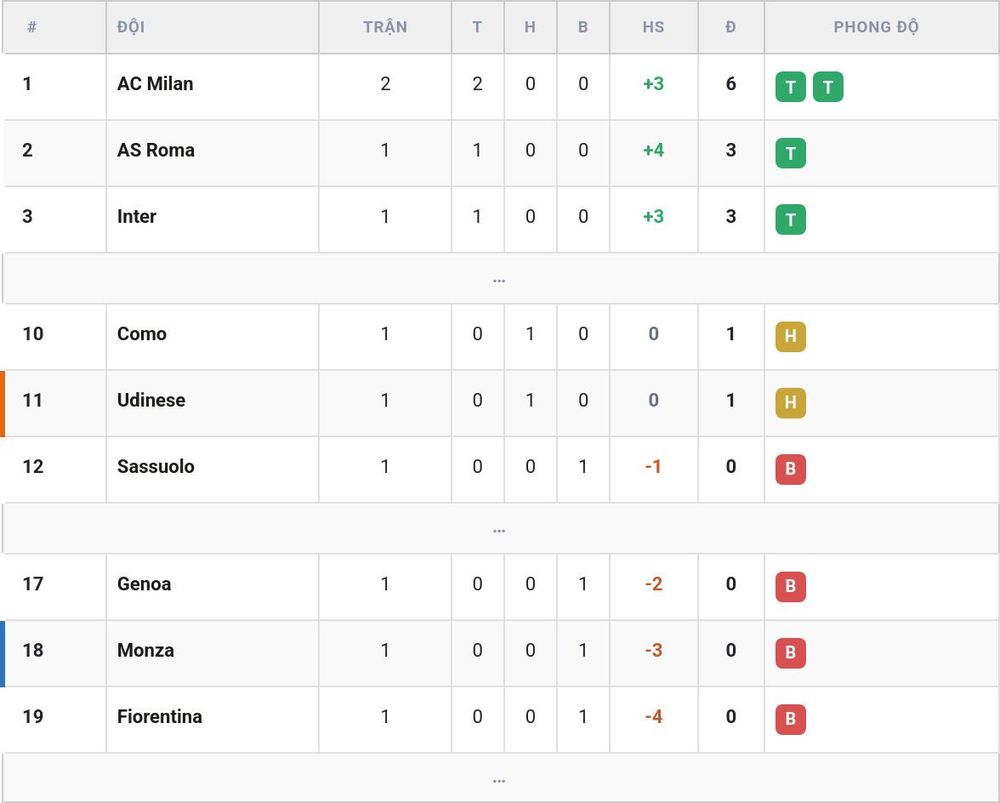The image size is (1000, 803).
Task: Click Sassuolo's red B form badge
Action: pyautogui.click(x=790, y=469)
